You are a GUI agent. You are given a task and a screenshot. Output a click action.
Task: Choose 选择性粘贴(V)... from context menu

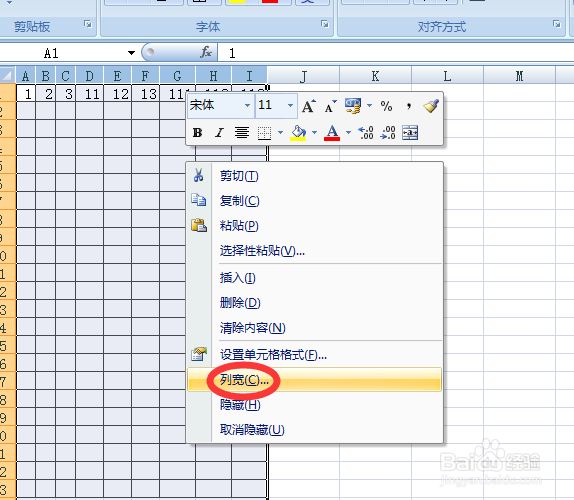(x=314, y=251)
